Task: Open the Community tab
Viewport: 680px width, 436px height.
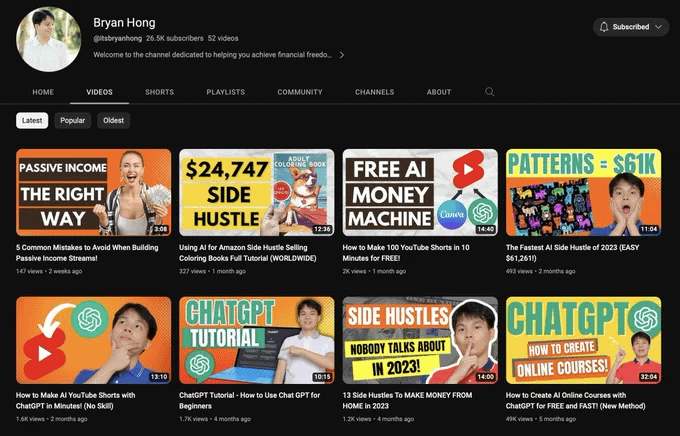Action: point(300,92)
